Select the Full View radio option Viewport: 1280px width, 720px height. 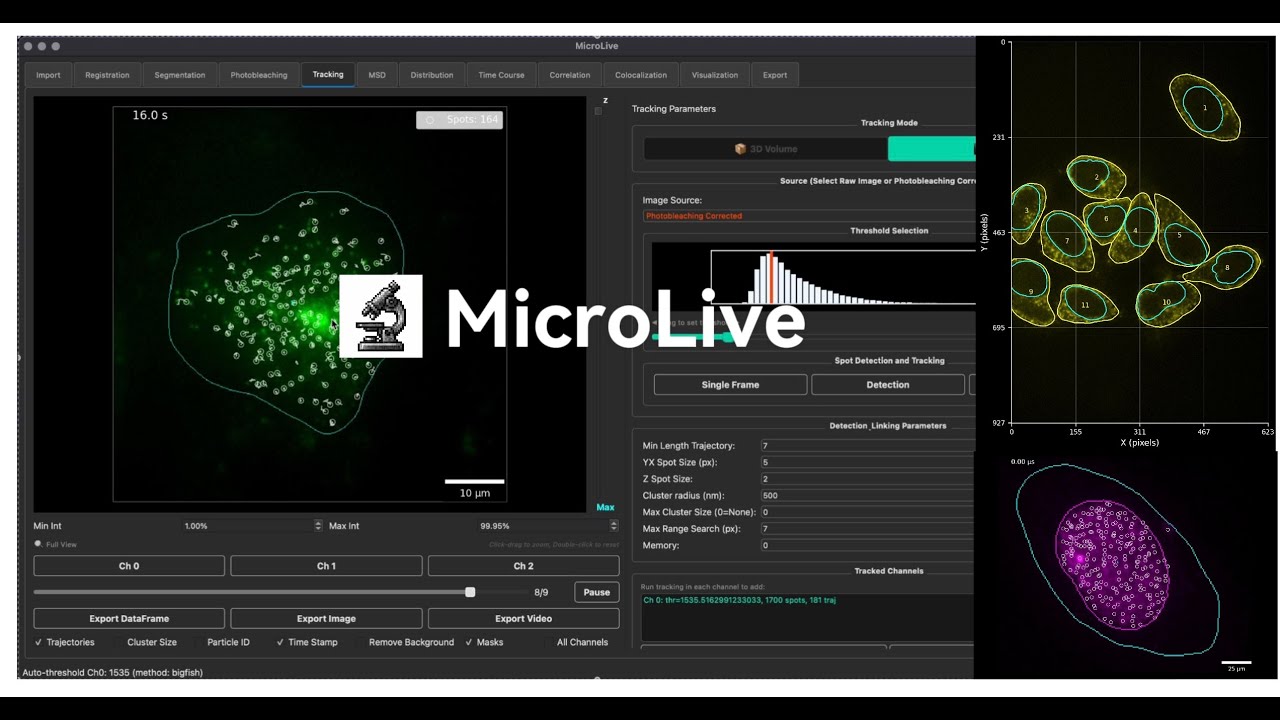point(55,544)
